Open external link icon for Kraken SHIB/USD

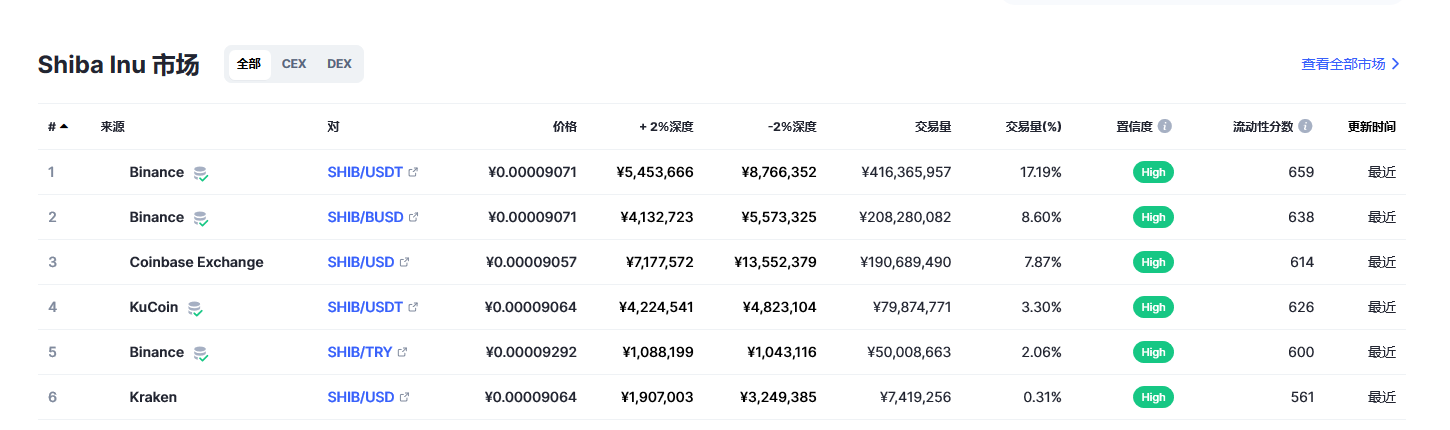point(404,397)
